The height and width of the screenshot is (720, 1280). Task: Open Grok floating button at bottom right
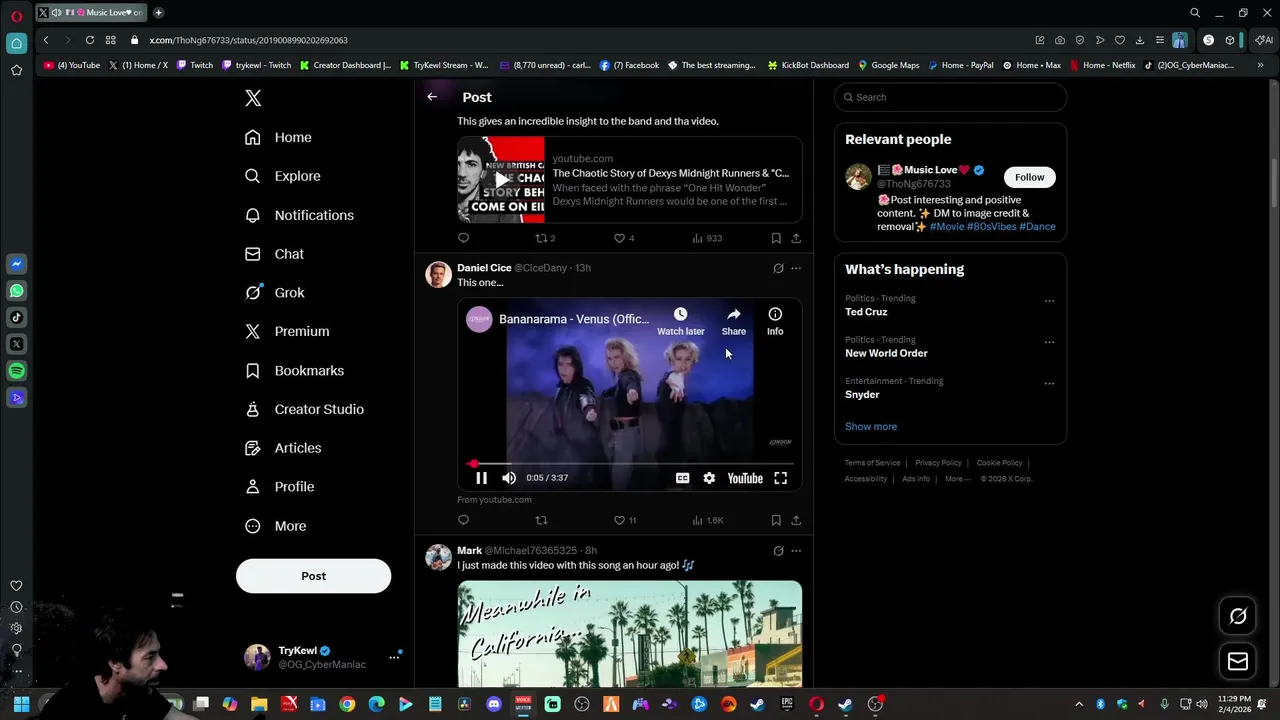(x=1238, y=616)
